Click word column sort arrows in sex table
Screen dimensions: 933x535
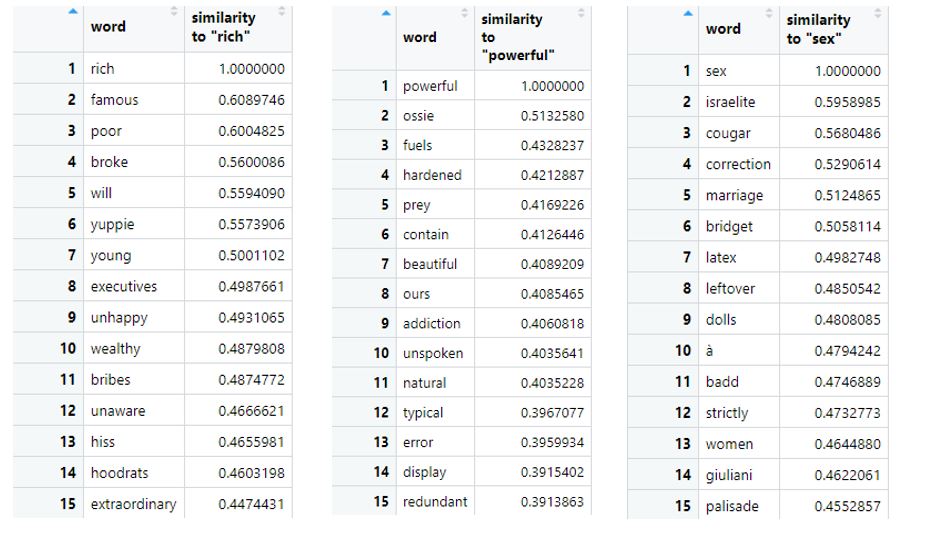click(x=769, y=13)
